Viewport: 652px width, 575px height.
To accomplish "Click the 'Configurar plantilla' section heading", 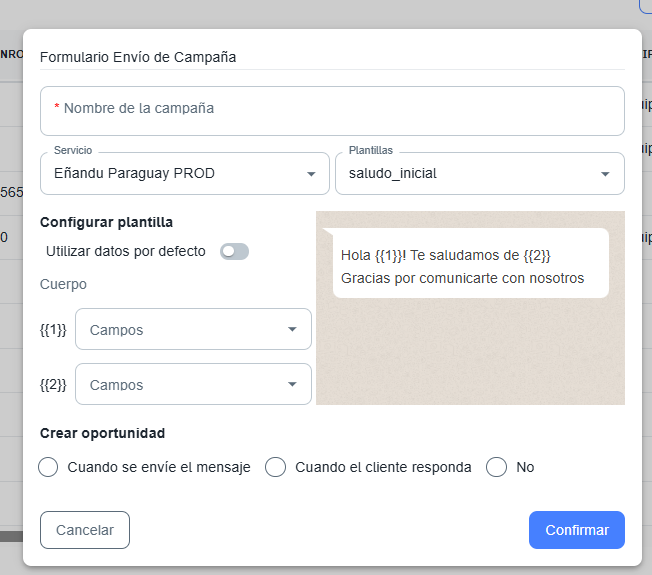I will pyautogui.click(x=106, y=222).
